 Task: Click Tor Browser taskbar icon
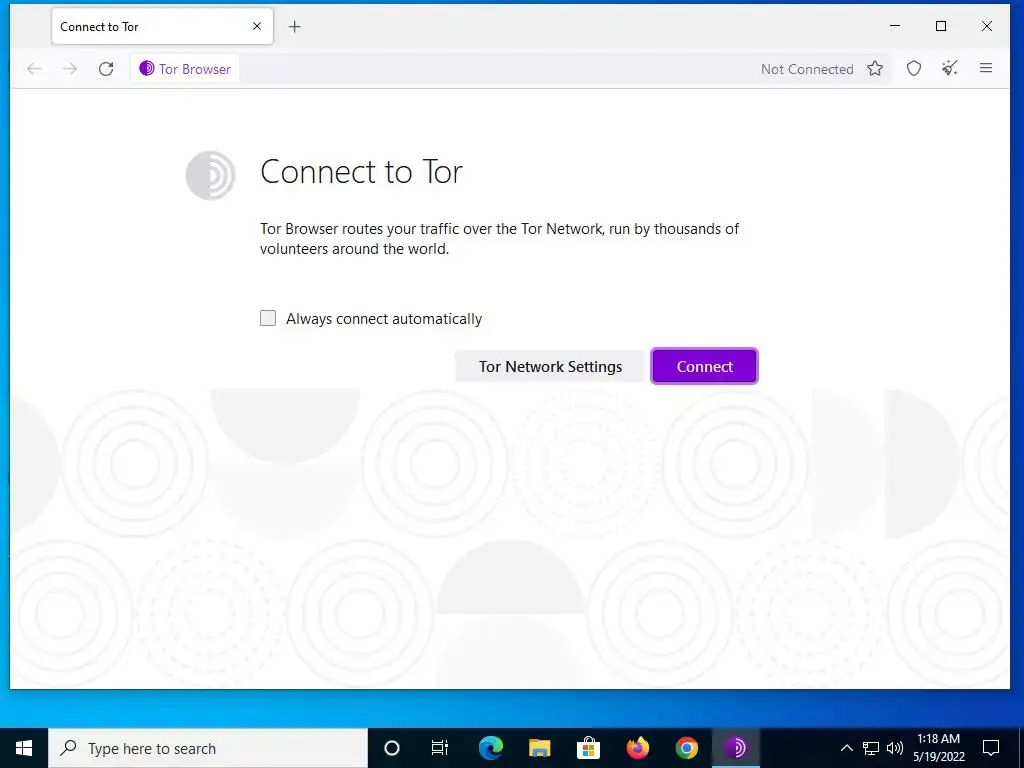tap(735, 748)
